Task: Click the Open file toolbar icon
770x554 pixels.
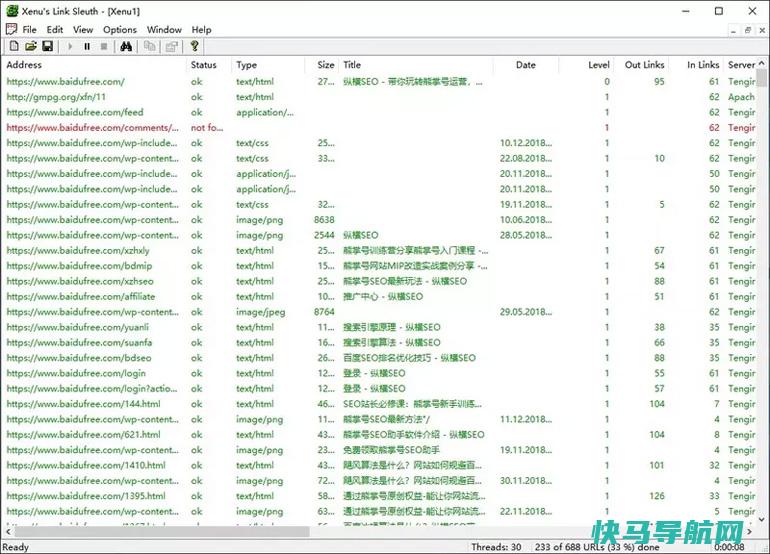Action: [x=31, y=47]
